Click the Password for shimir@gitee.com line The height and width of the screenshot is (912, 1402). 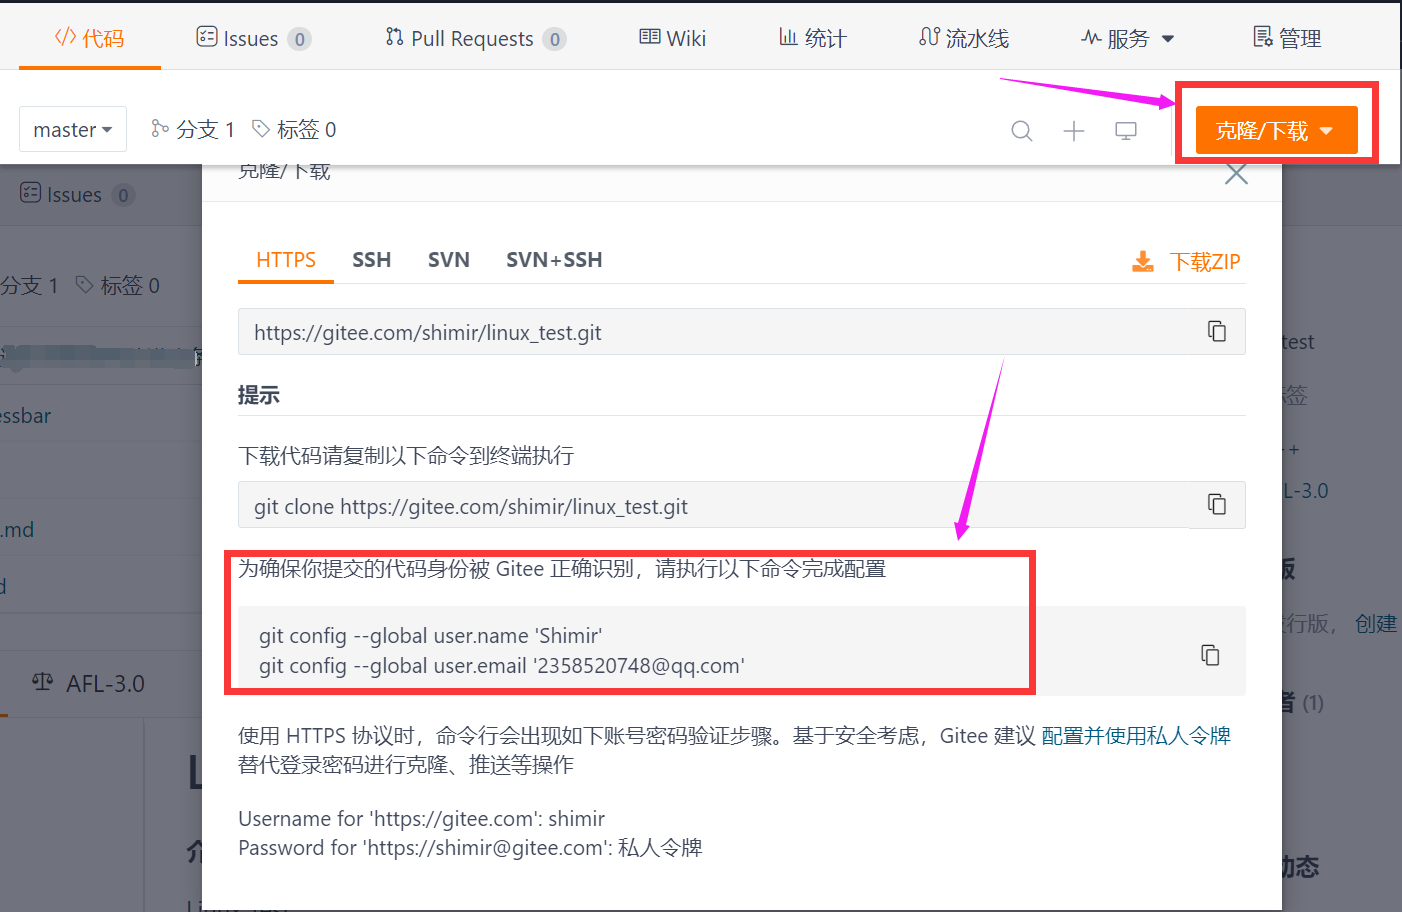point(470,848)
